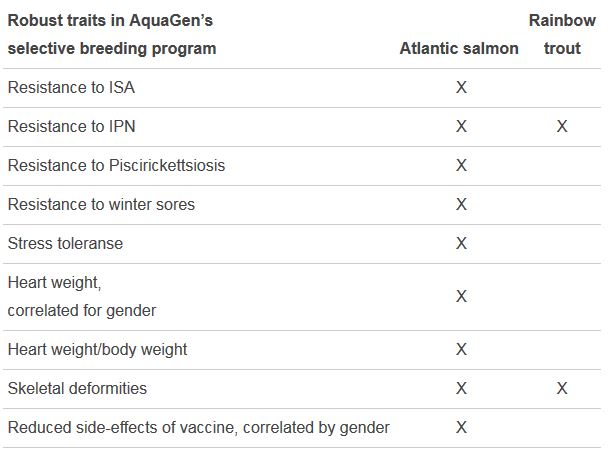Click the 'Heart weight, correlated for gender' label
This screenshot has height=456, width=614.
click(x=81, y=297)
